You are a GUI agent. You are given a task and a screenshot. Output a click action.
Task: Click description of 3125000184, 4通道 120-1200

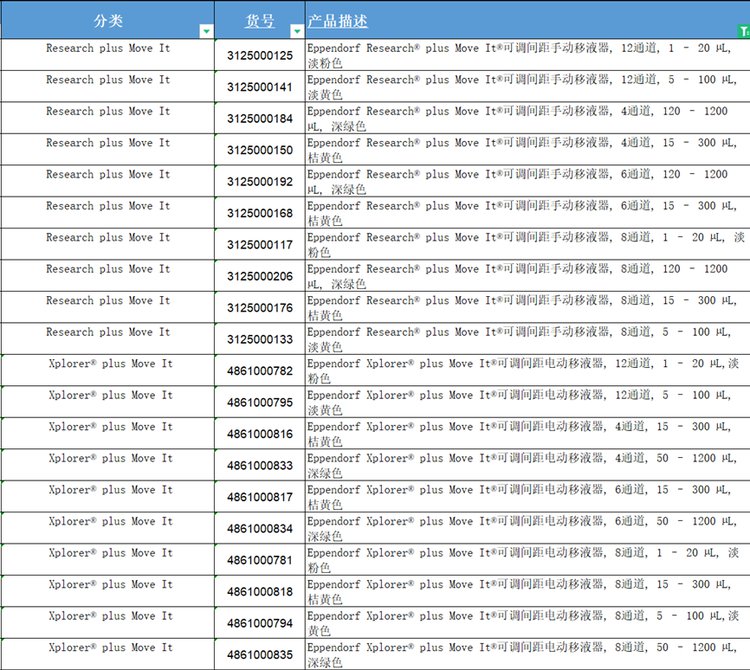coord(528,119)
